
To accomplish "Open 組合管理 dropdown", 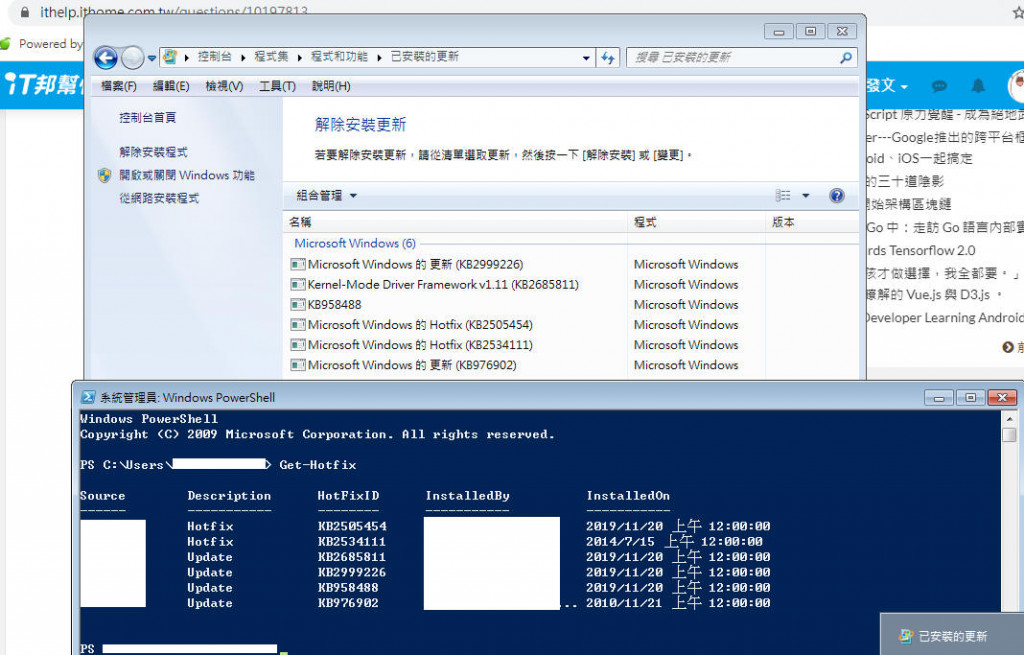I will (x=327, y=195).
